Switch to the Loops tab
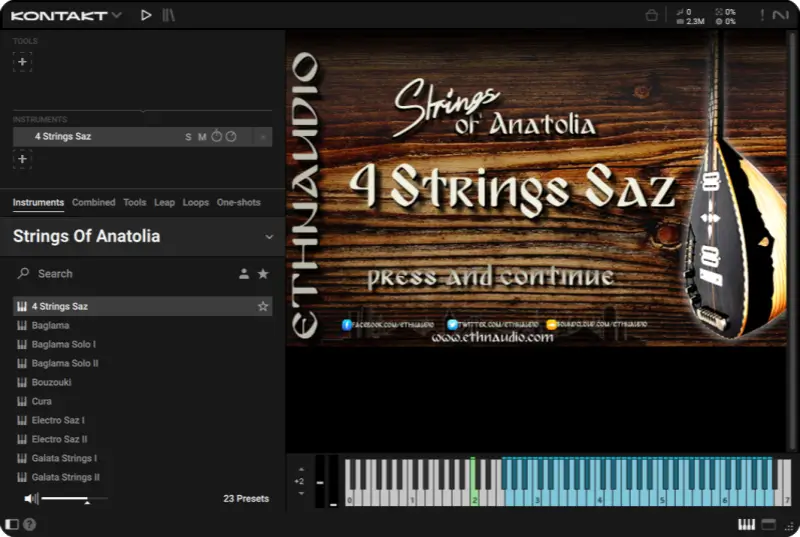 (x=196, y=202)
